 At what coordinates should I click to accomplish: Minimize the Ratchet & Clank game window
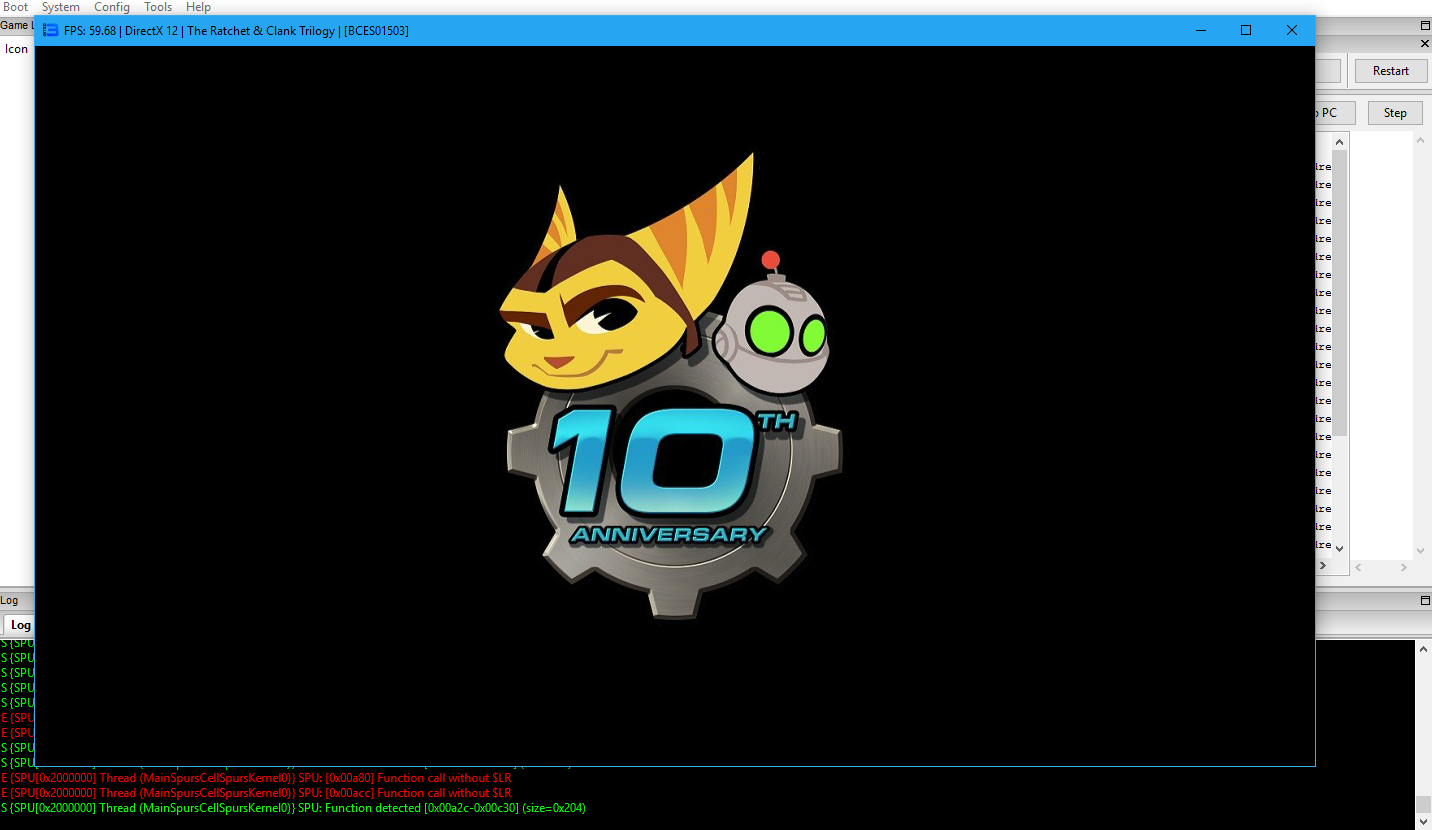pos(1200,30)
